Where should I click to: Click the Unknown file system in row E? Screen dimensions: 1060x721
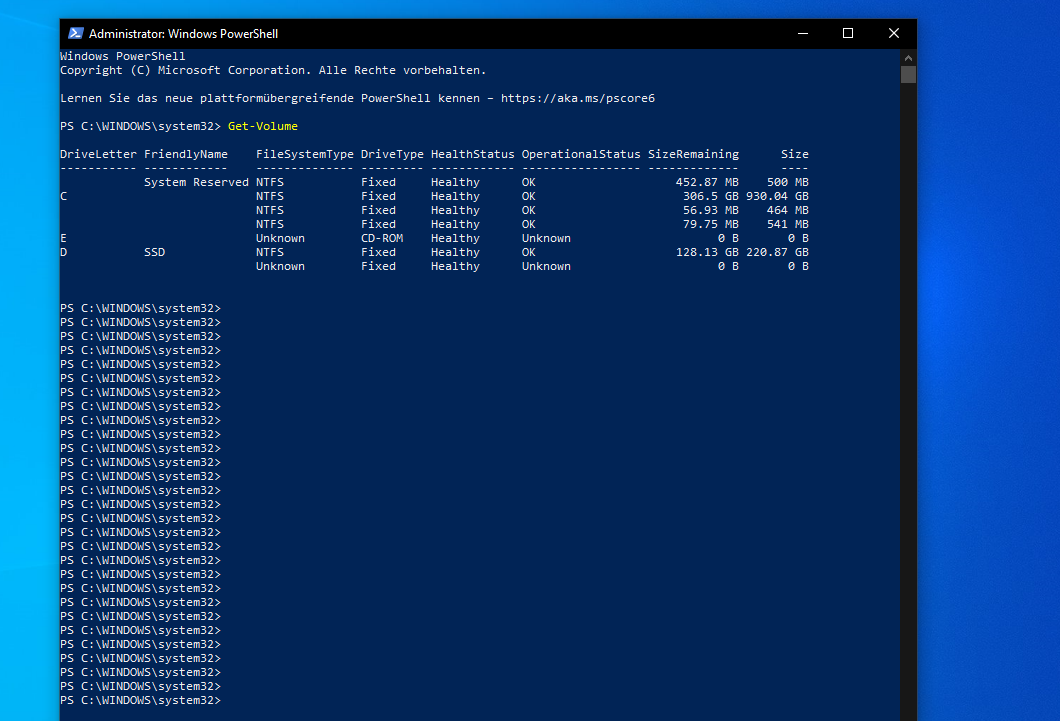pyautogui.click(x=280, y=238)
